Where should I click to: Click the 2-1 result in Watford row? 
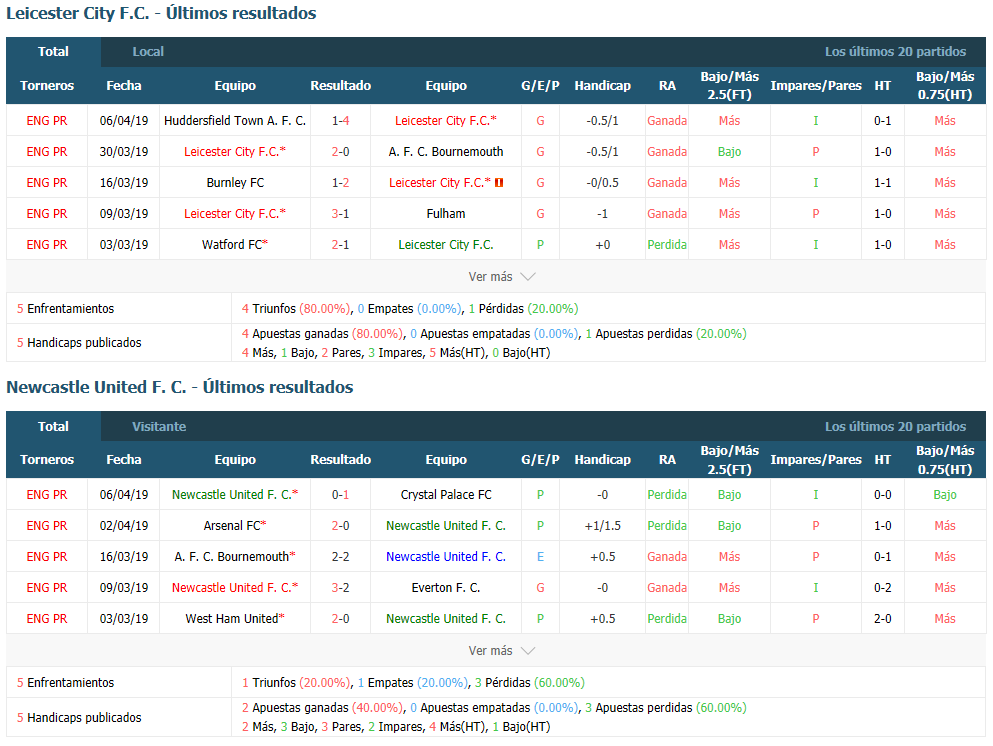[x=341, y=244]
